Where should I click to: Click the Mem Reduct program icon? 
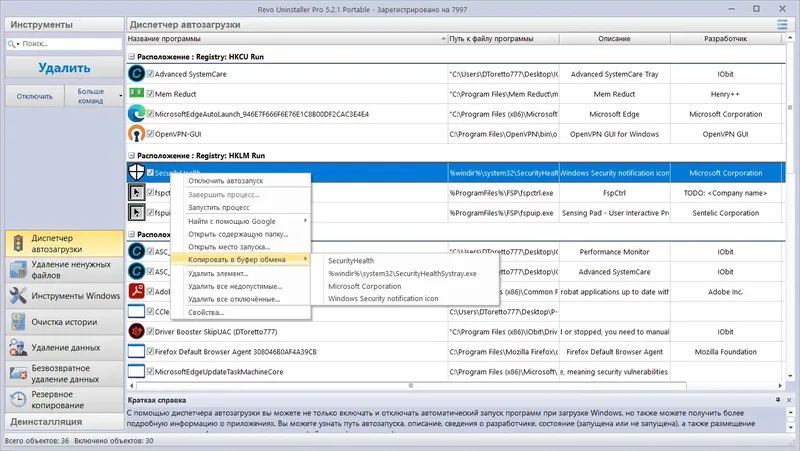[136, 93]
